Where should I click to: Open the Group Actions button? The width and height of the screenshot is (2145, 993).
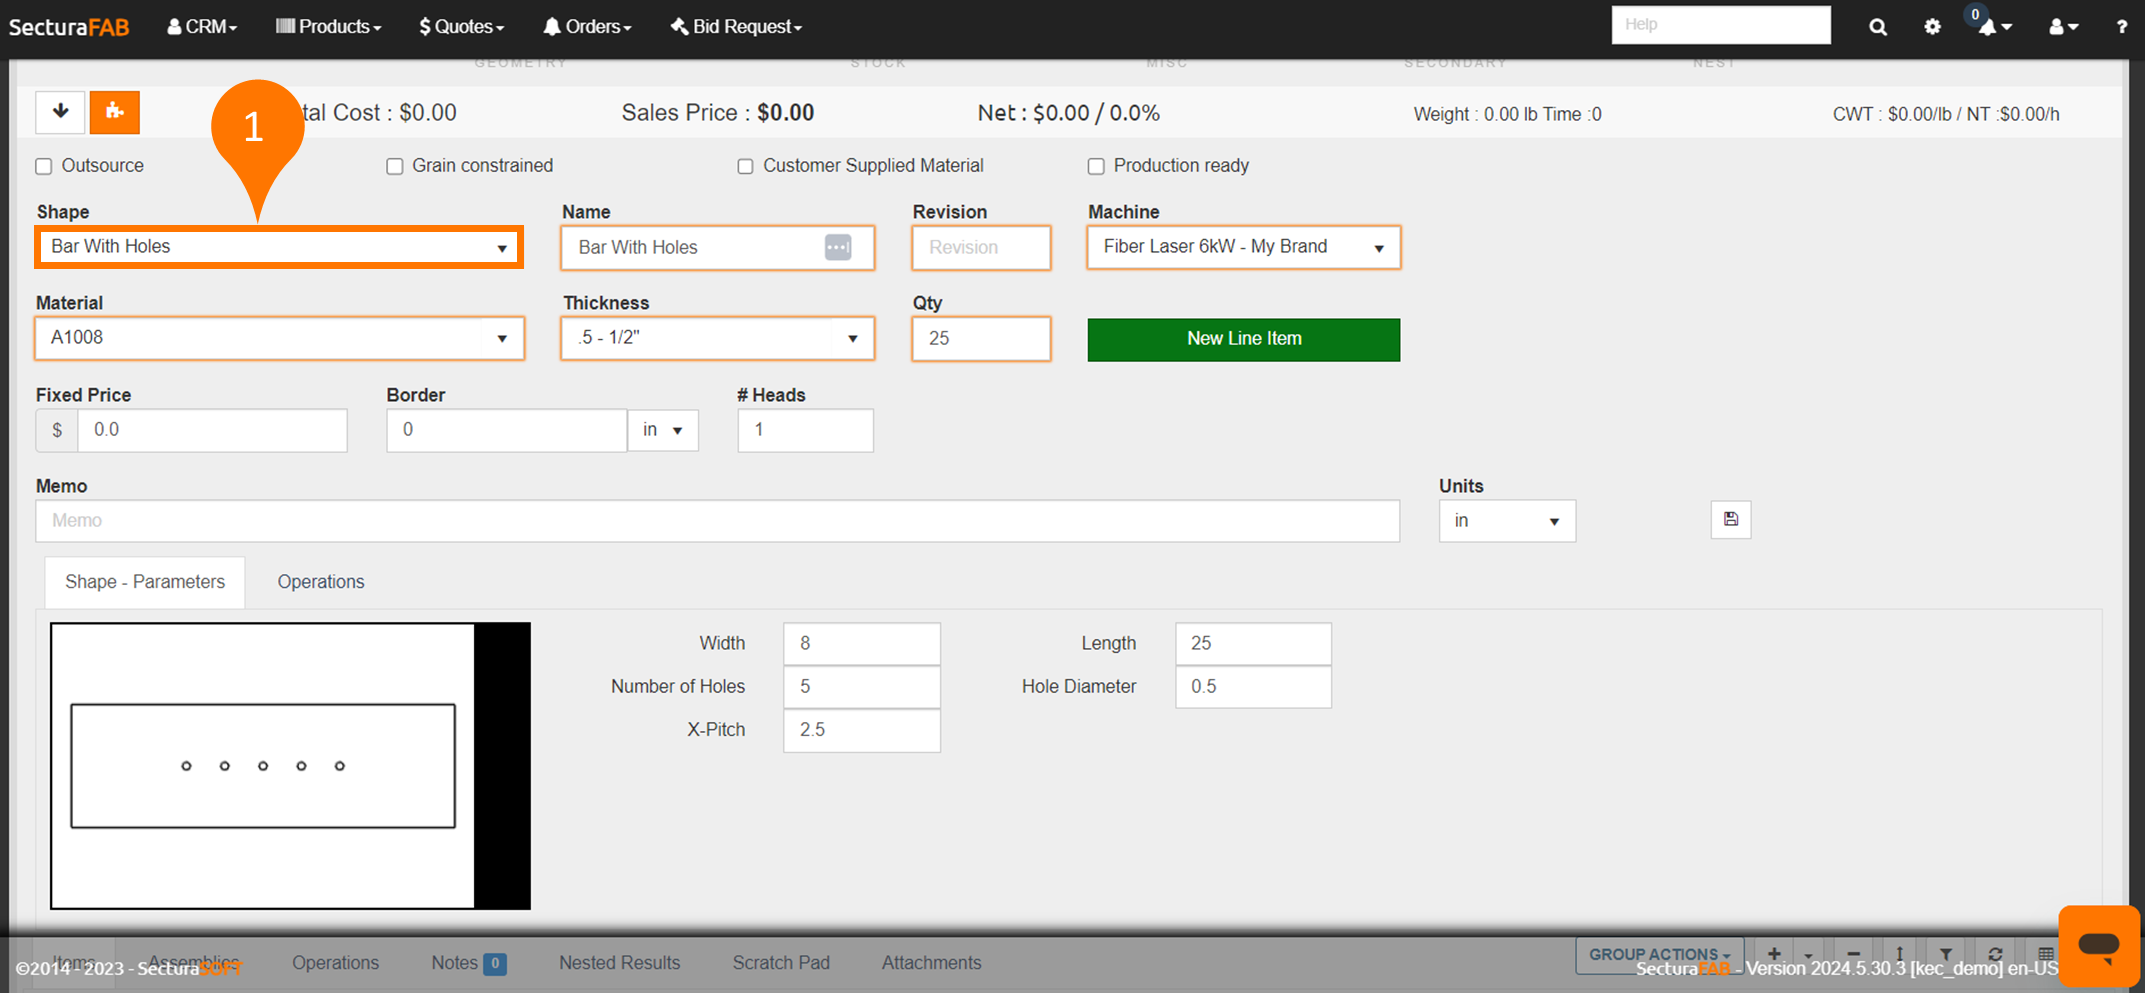coord(1659,954)
